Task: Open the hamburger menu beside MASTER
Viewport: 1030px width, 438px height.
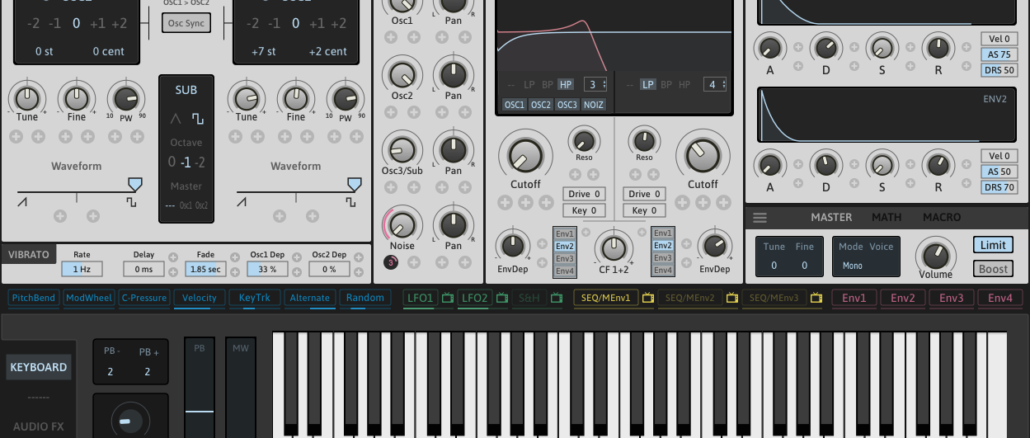Action: 760,217
